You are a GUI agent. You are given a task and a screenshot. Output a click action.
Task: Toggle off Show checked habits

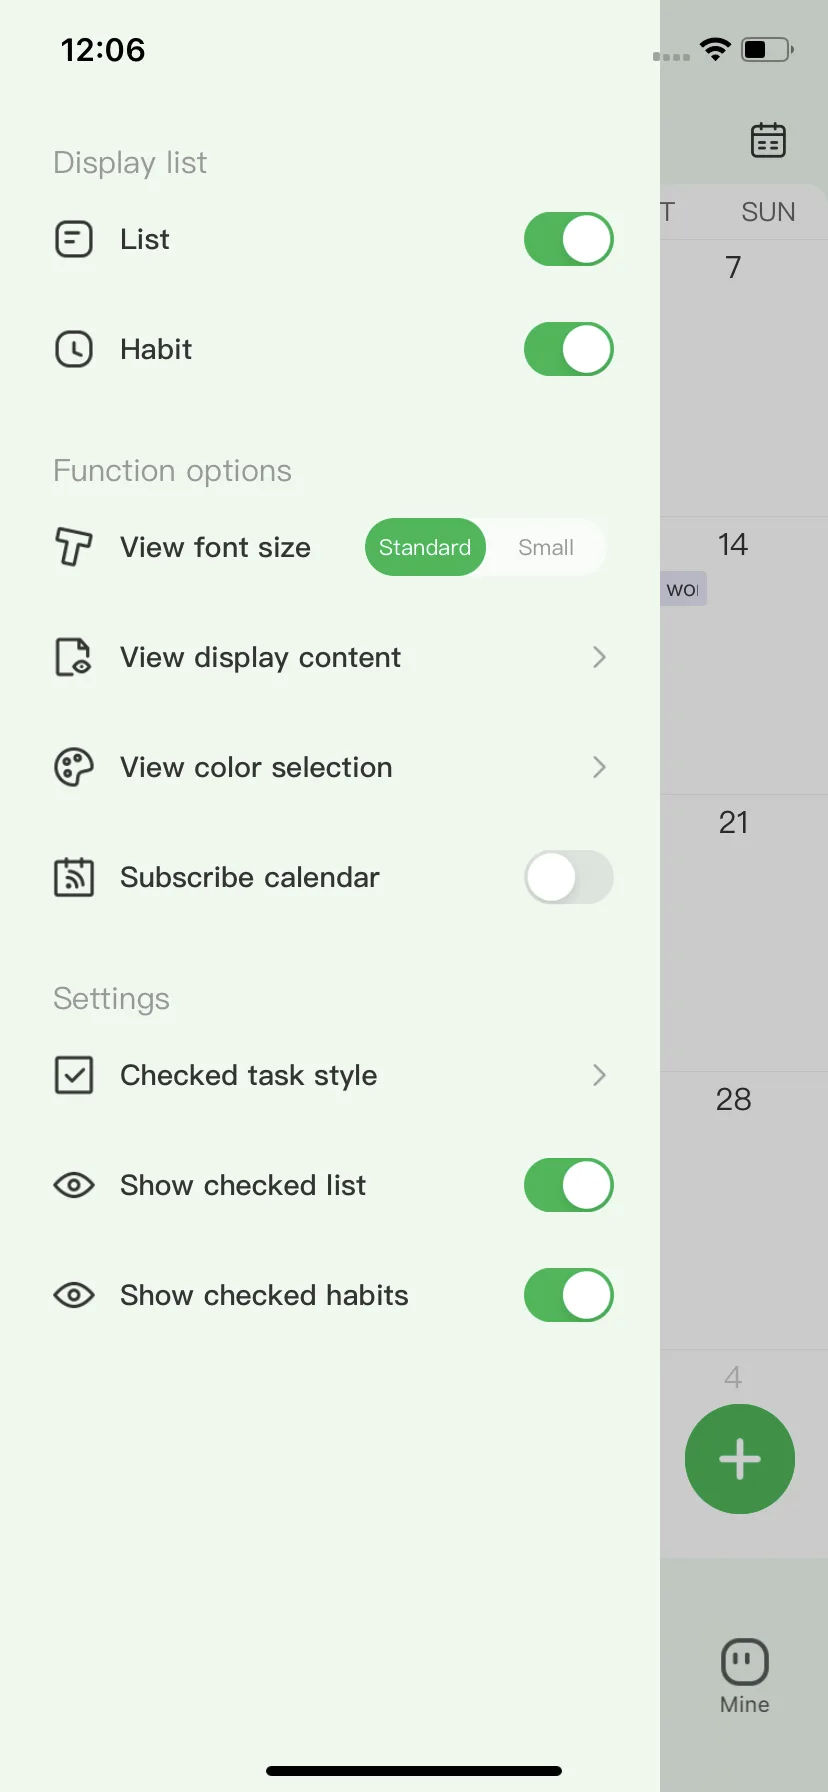(569, 1295)
